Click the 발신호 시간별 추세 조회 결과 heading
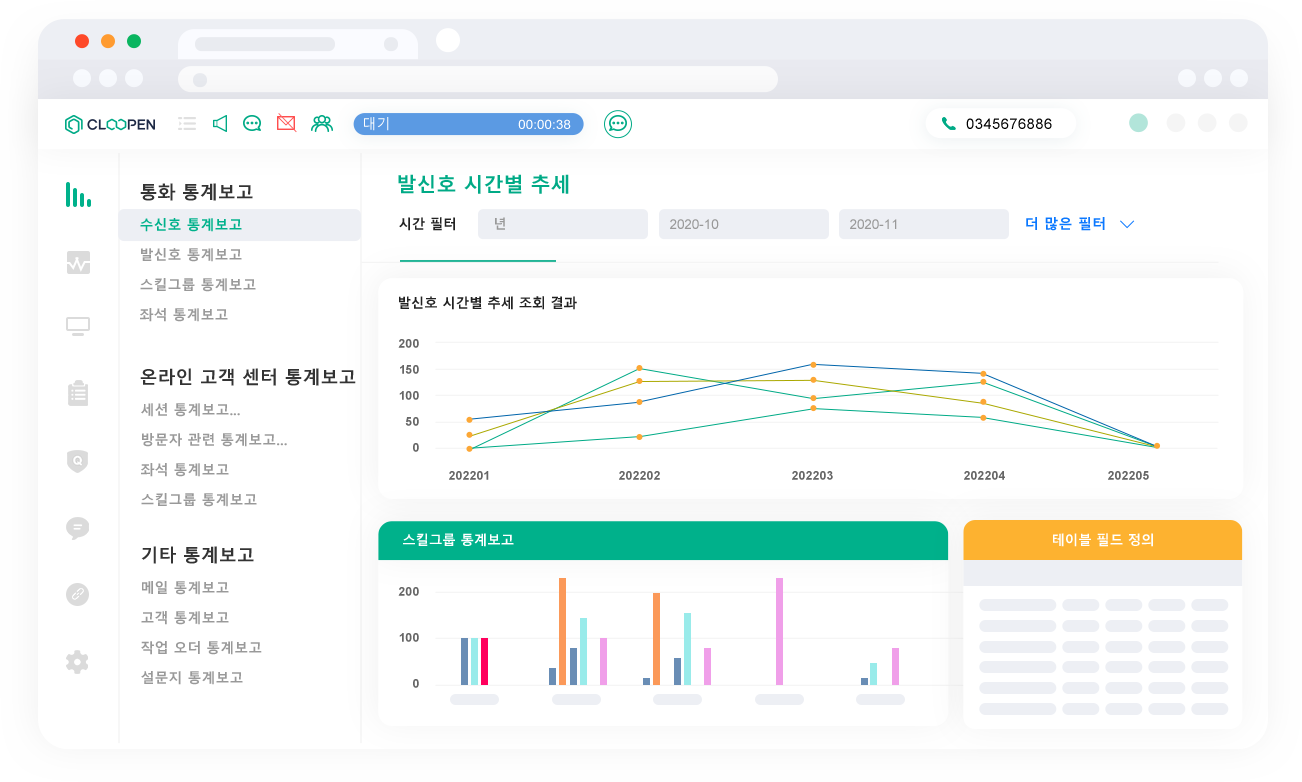 (x=487, y=303)
